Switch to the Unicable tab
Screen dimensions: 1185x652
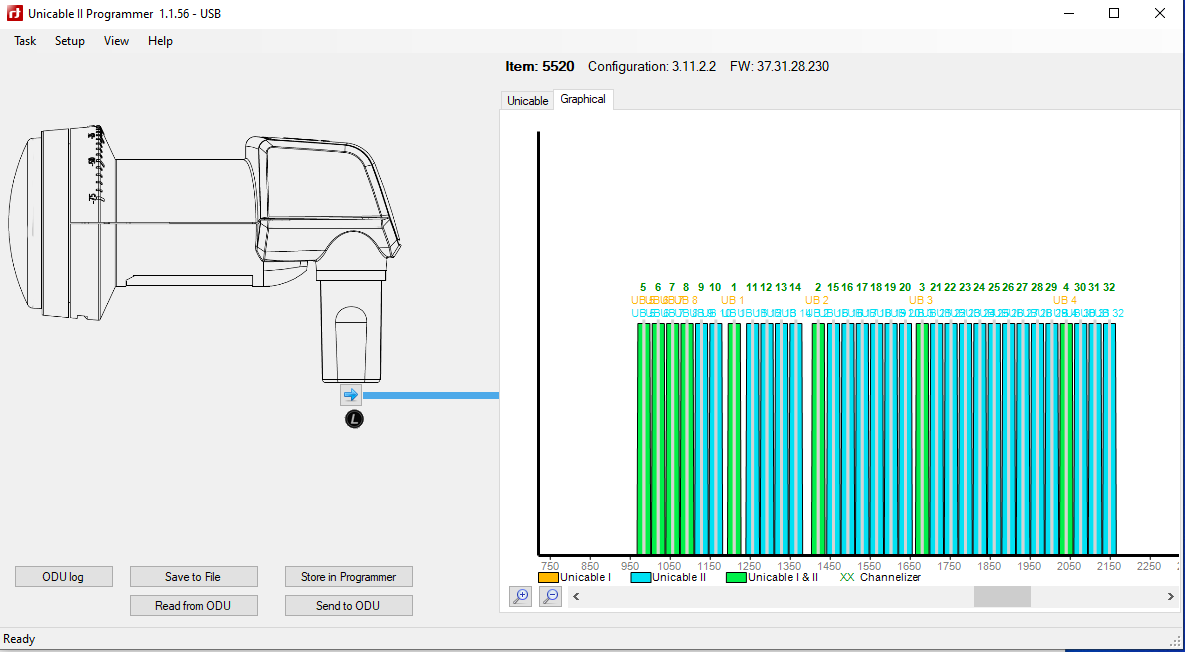point(527,101)
